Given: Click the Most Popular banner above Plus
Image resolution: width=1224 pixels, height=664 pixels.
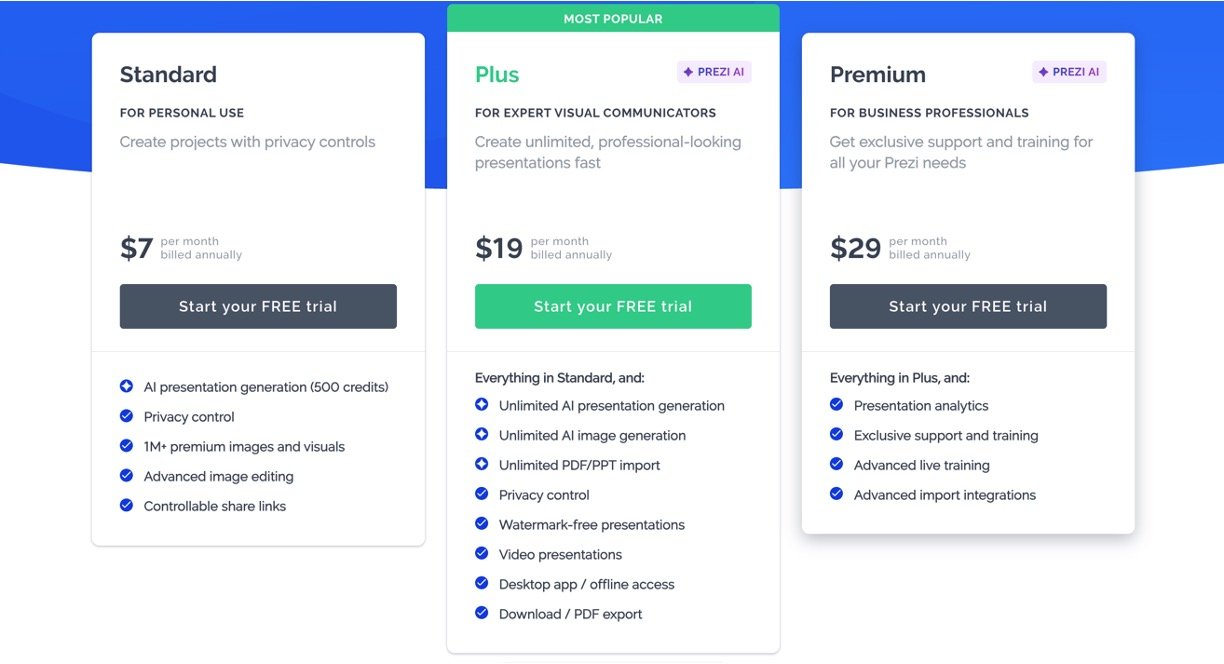Looking at the screenshot, I should [x=613, y=18].
